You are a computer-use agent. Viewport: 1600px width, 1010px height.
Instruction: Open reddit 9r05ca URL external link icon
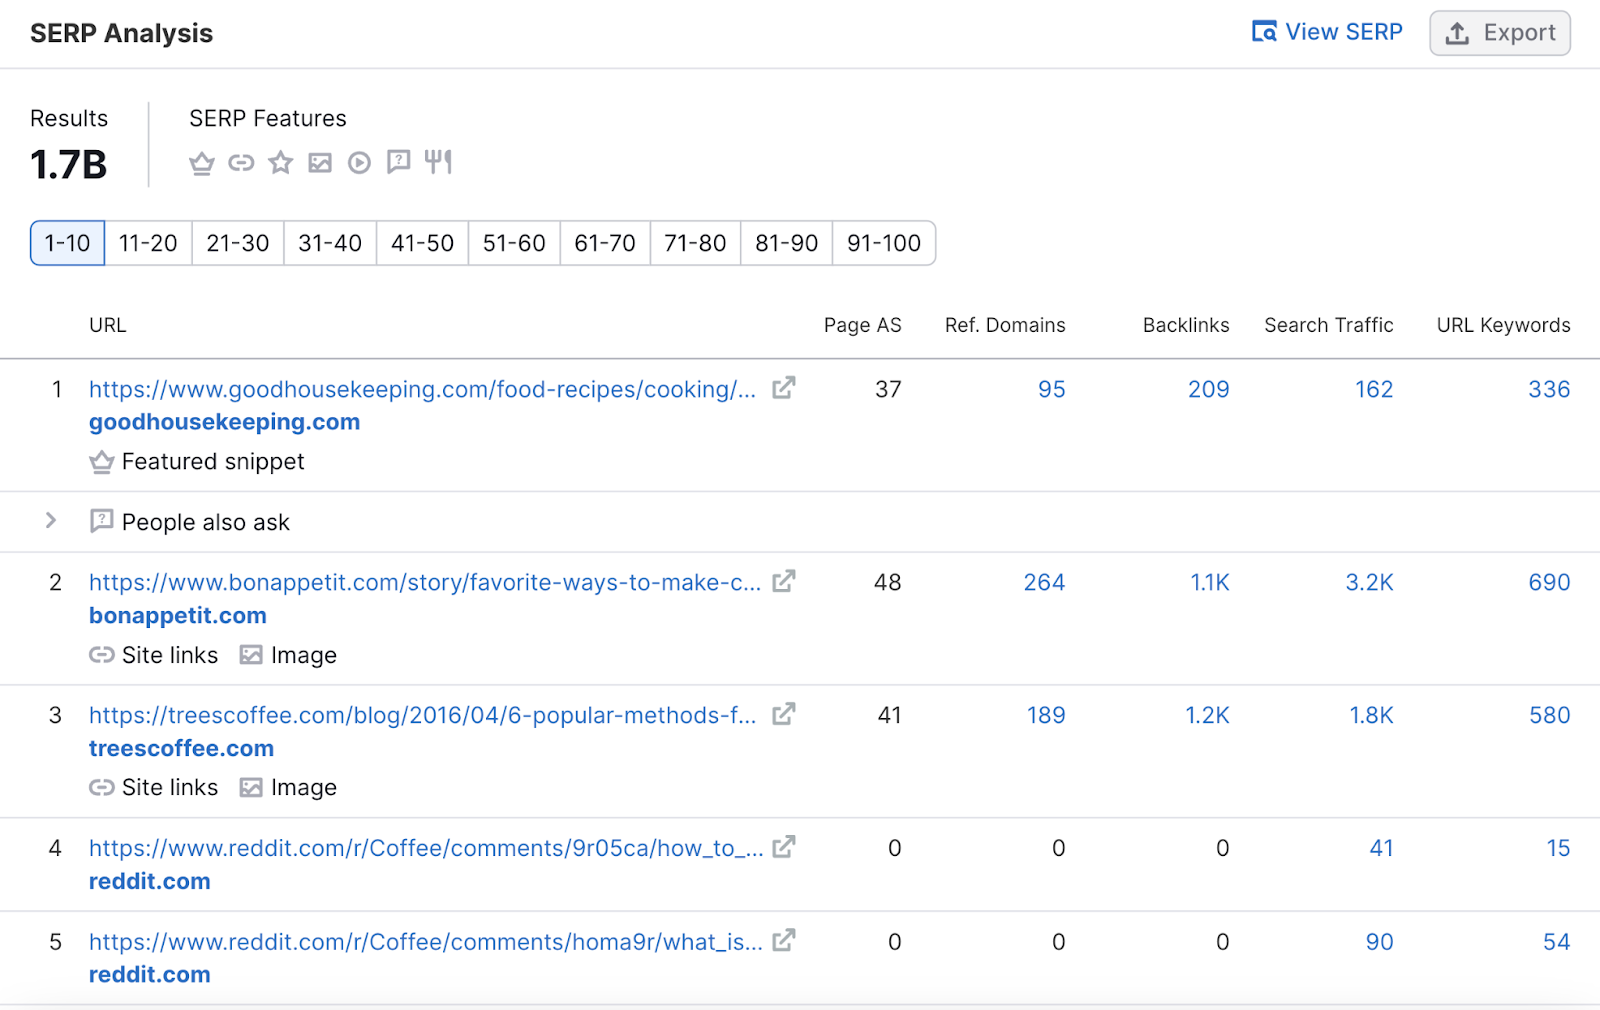784,847
